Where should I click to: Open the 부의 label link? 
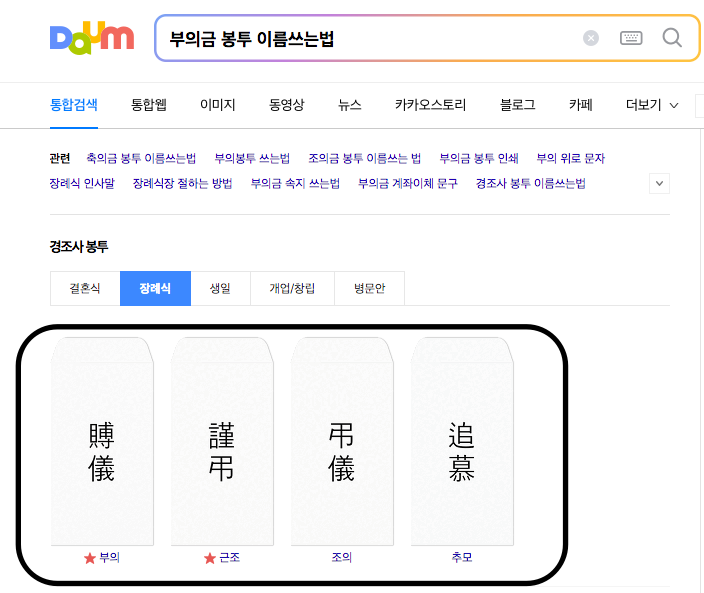pos(109,558)
